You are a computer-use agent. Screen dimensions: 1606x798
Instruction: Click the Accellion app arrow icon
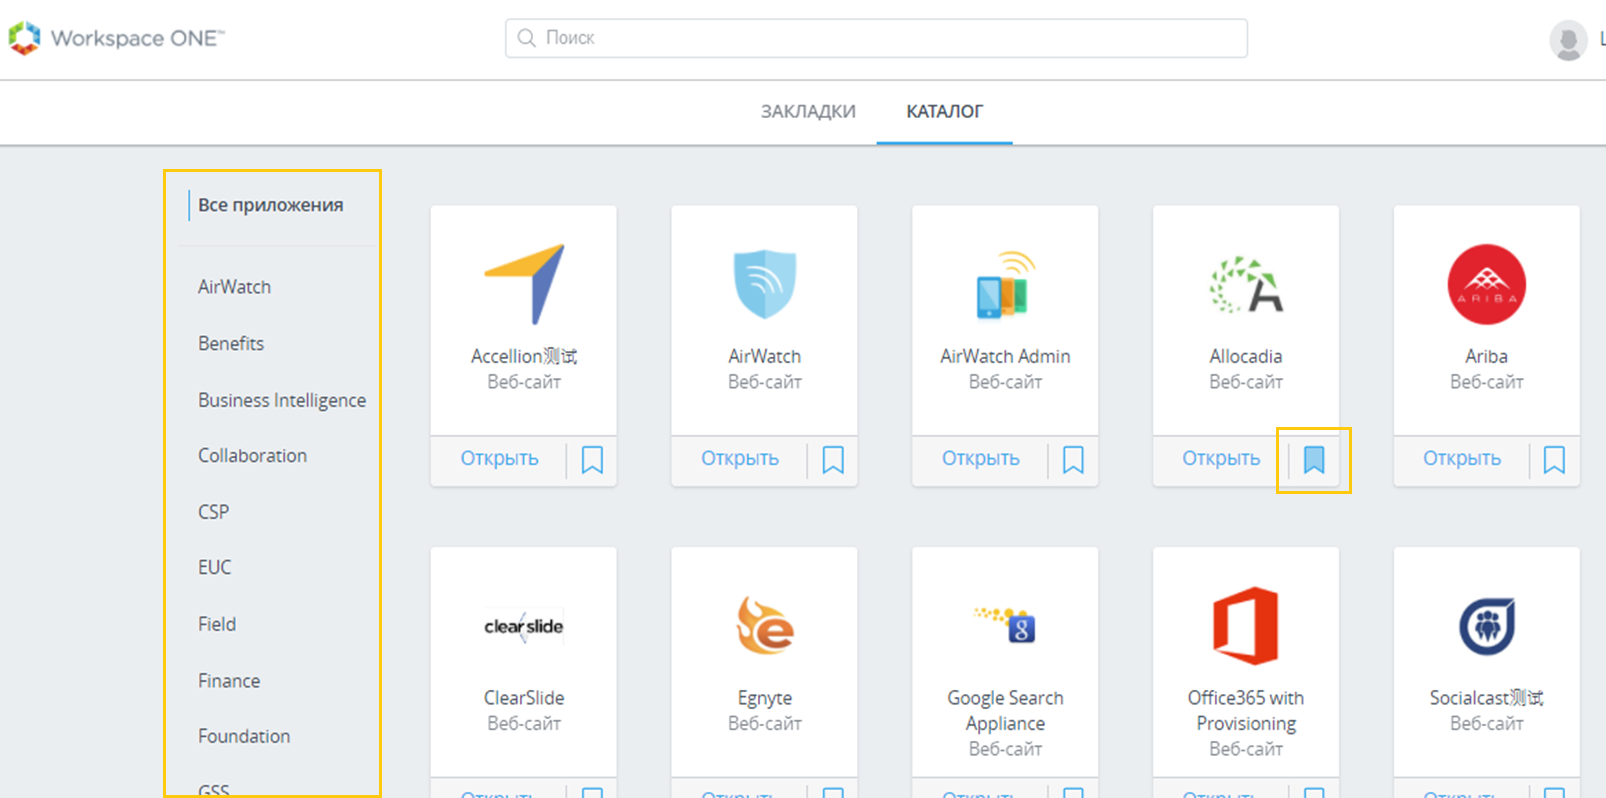tap(525, 284)
